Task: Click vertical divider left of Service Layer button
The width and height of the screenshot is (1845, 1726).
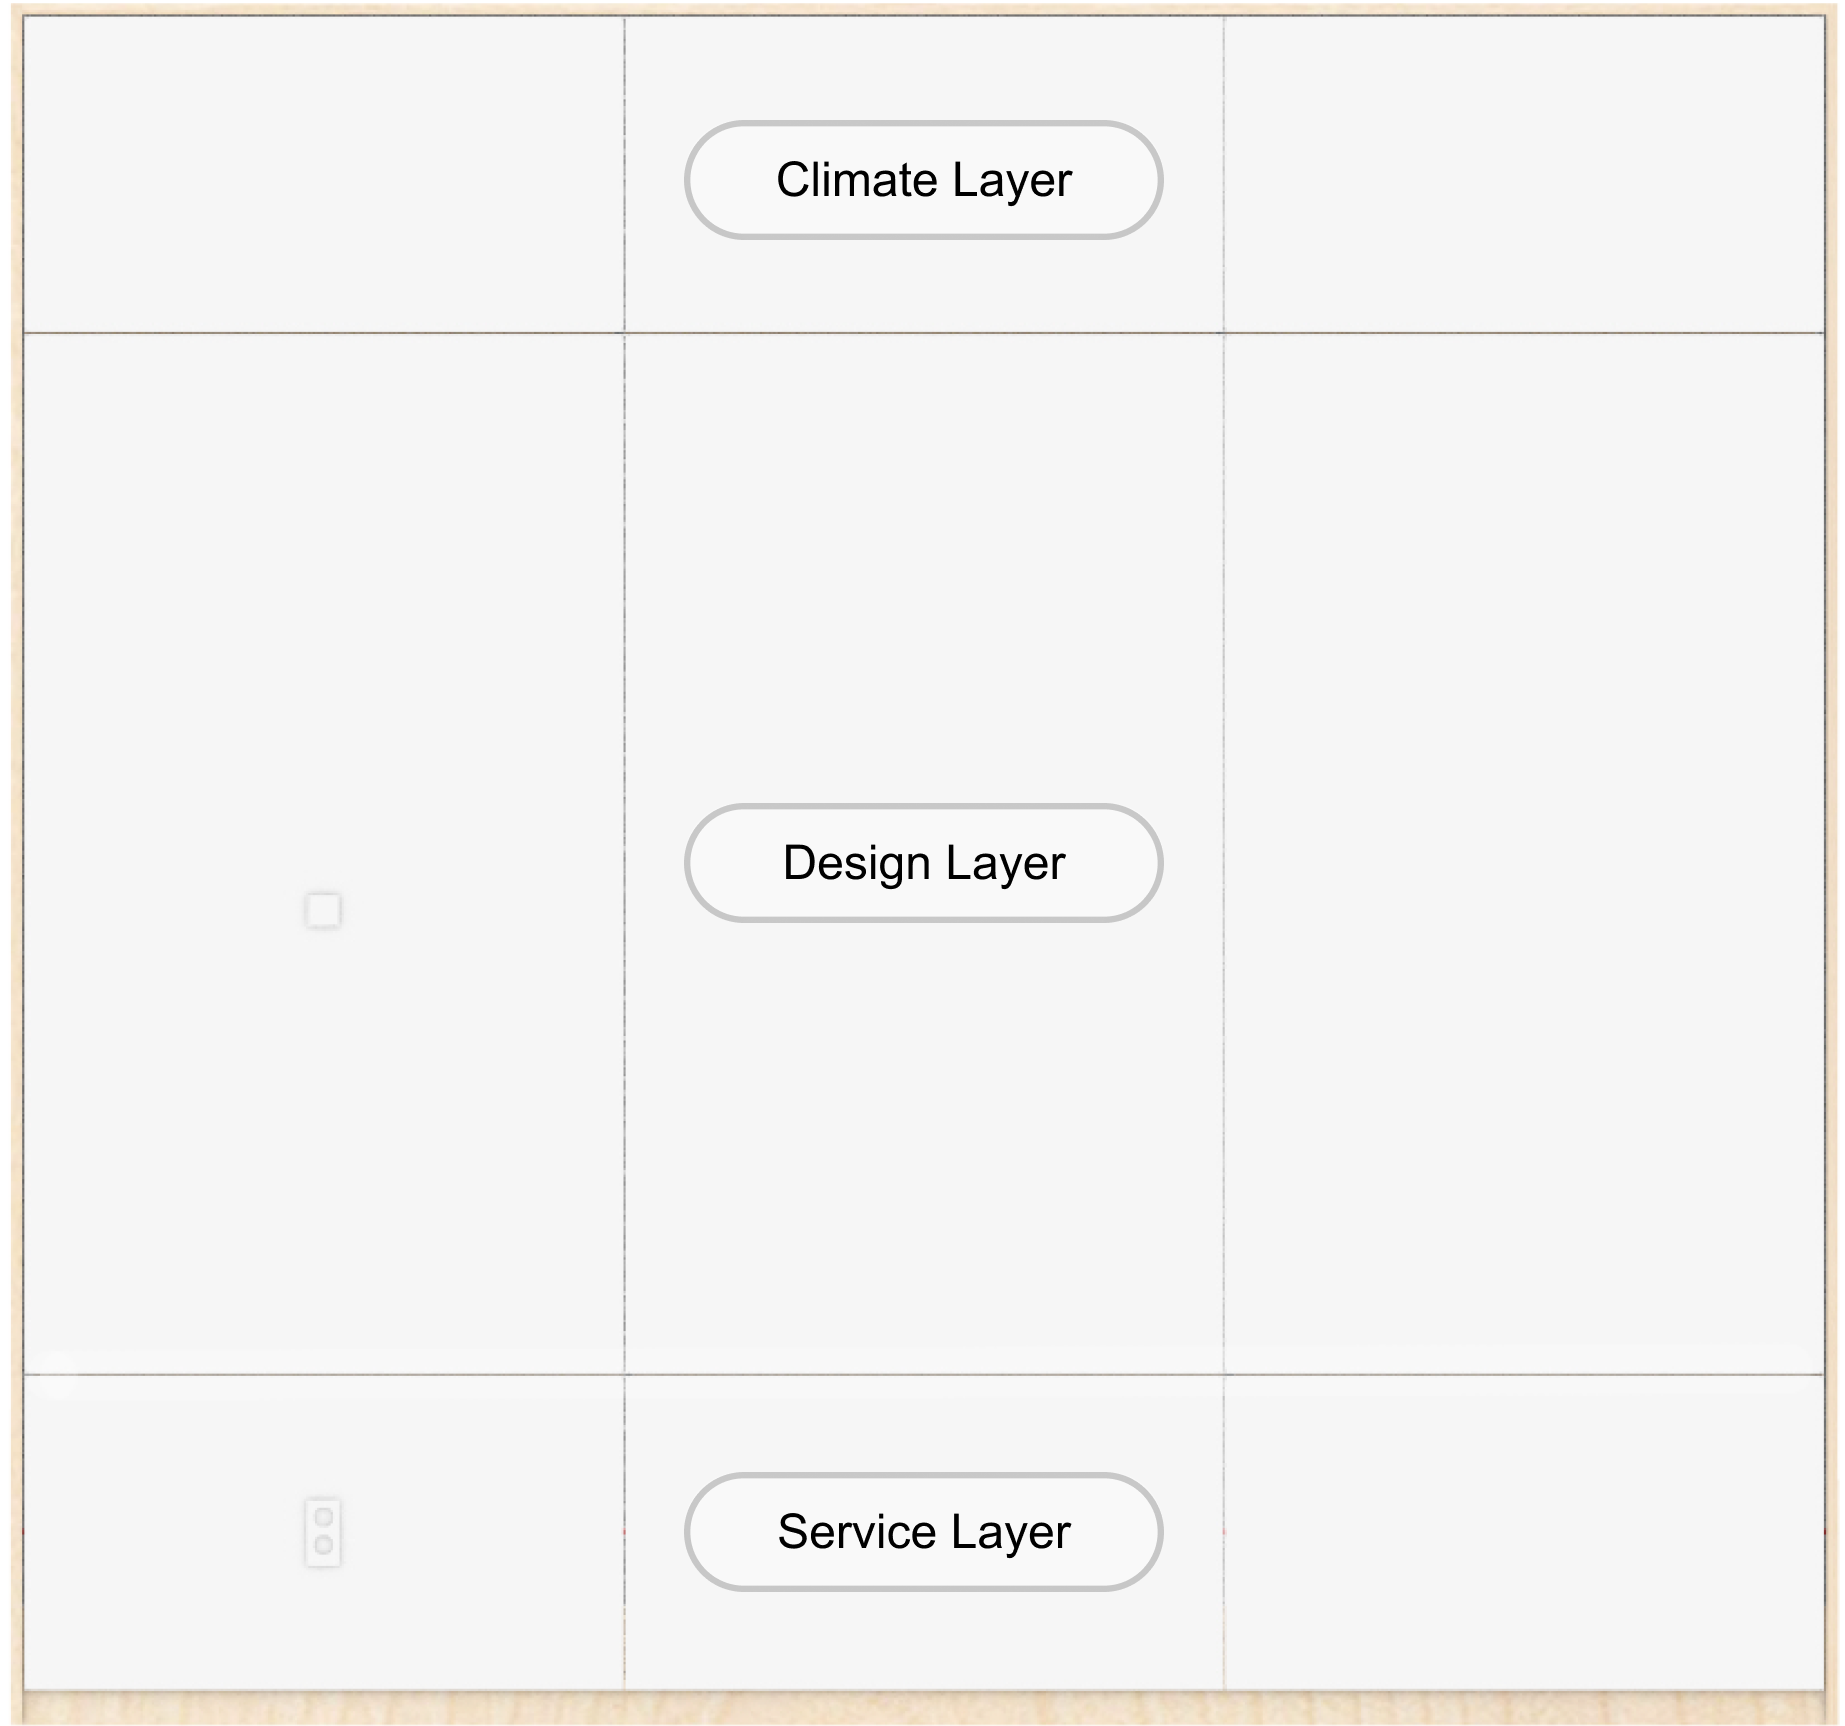Action: pyautogui.click(x=625, y=1531)
